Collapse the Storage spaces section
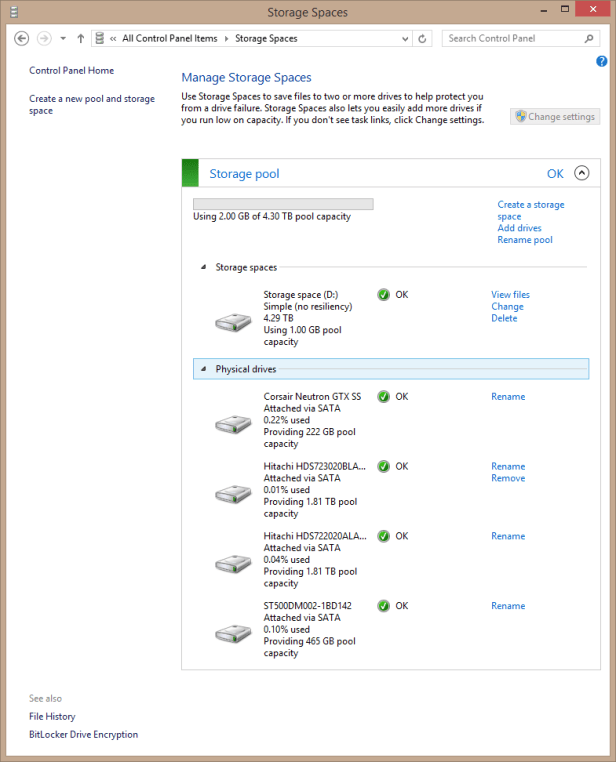This screenshot has width=616, height=762. point(205,268)
